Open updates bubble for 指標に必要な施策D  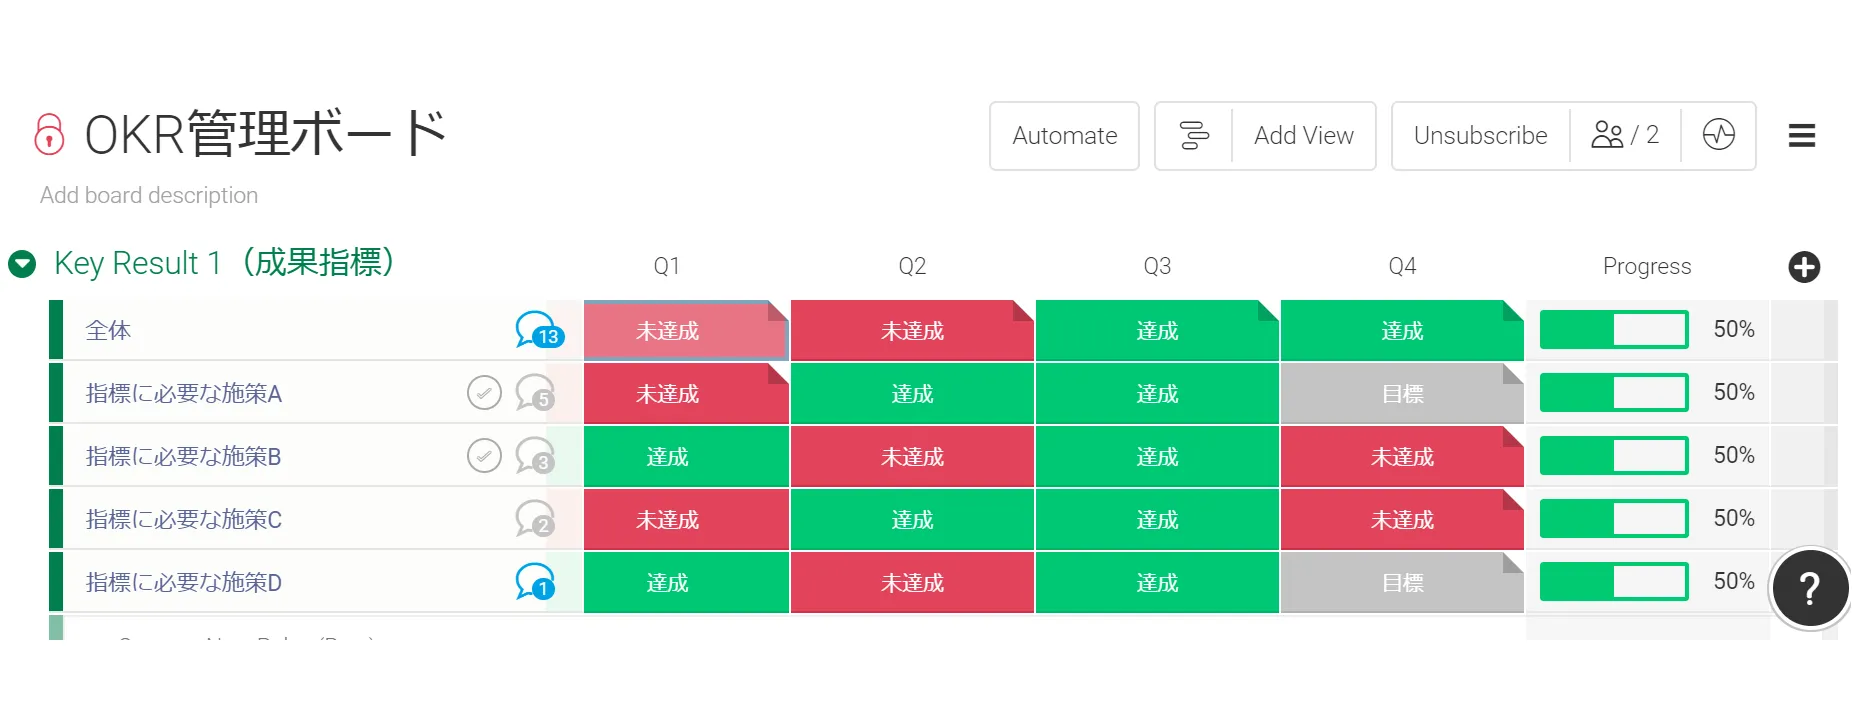click(x=535, y=582)
